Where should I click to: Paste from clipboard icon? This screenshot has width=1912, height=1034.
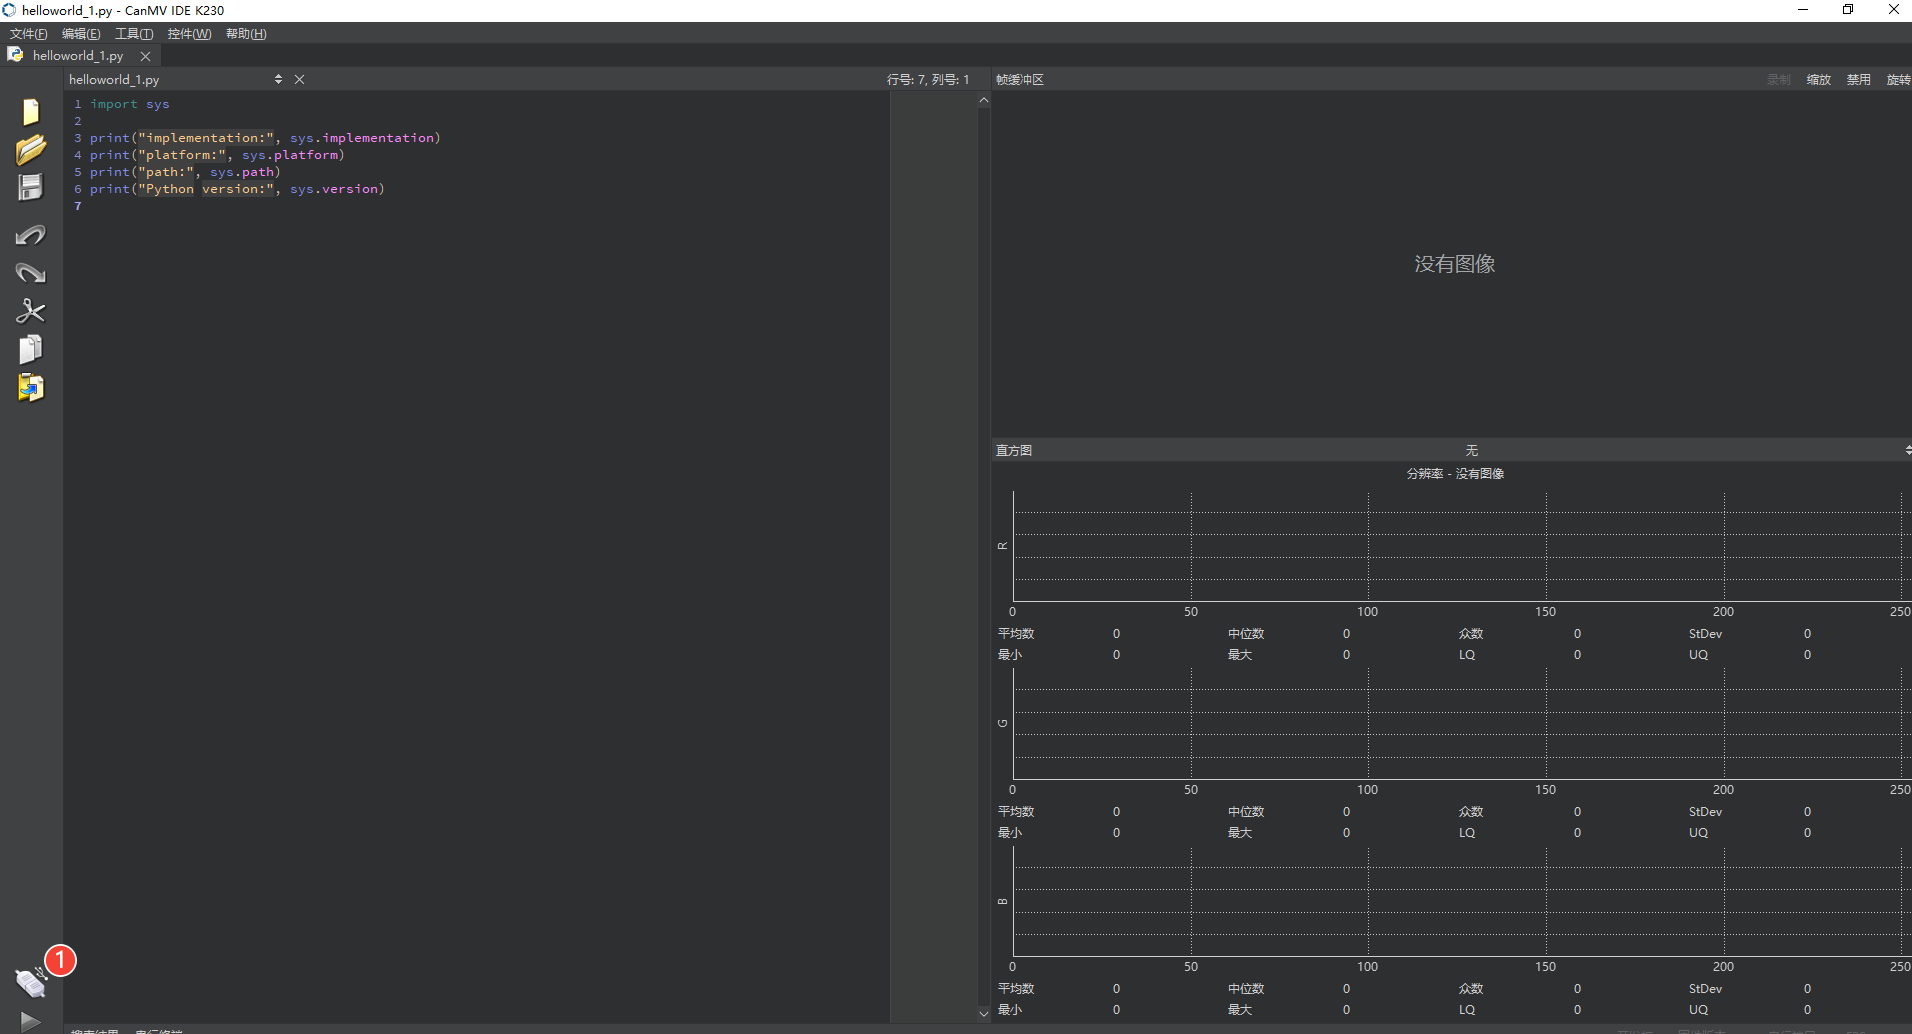tap(31, 387)
